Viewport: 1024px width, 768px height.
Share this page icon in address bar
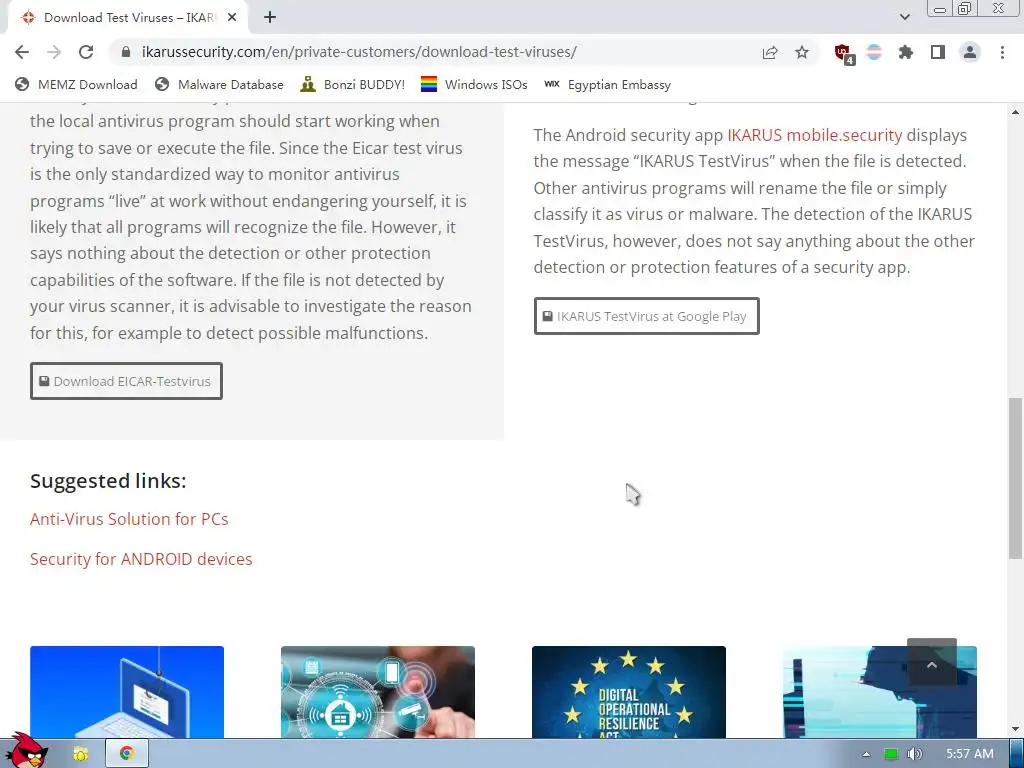[770, 52]
